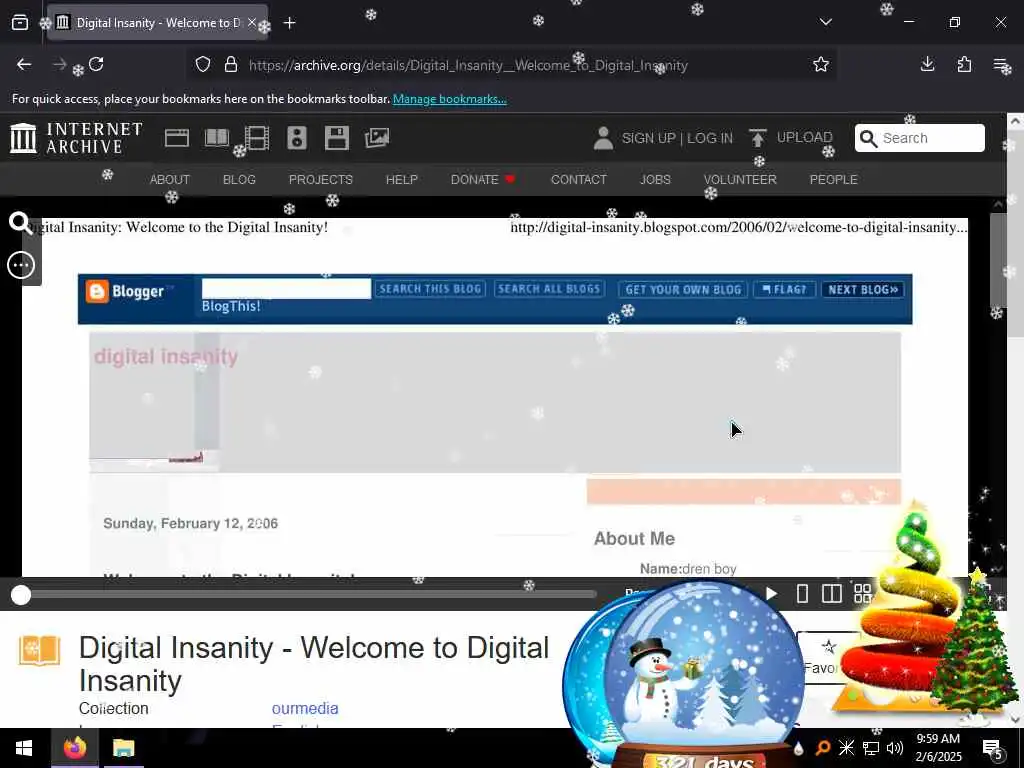This screenshot has height=768, width=1024.
Task: Open a new tab with plus button
Action: pos(289,23)
